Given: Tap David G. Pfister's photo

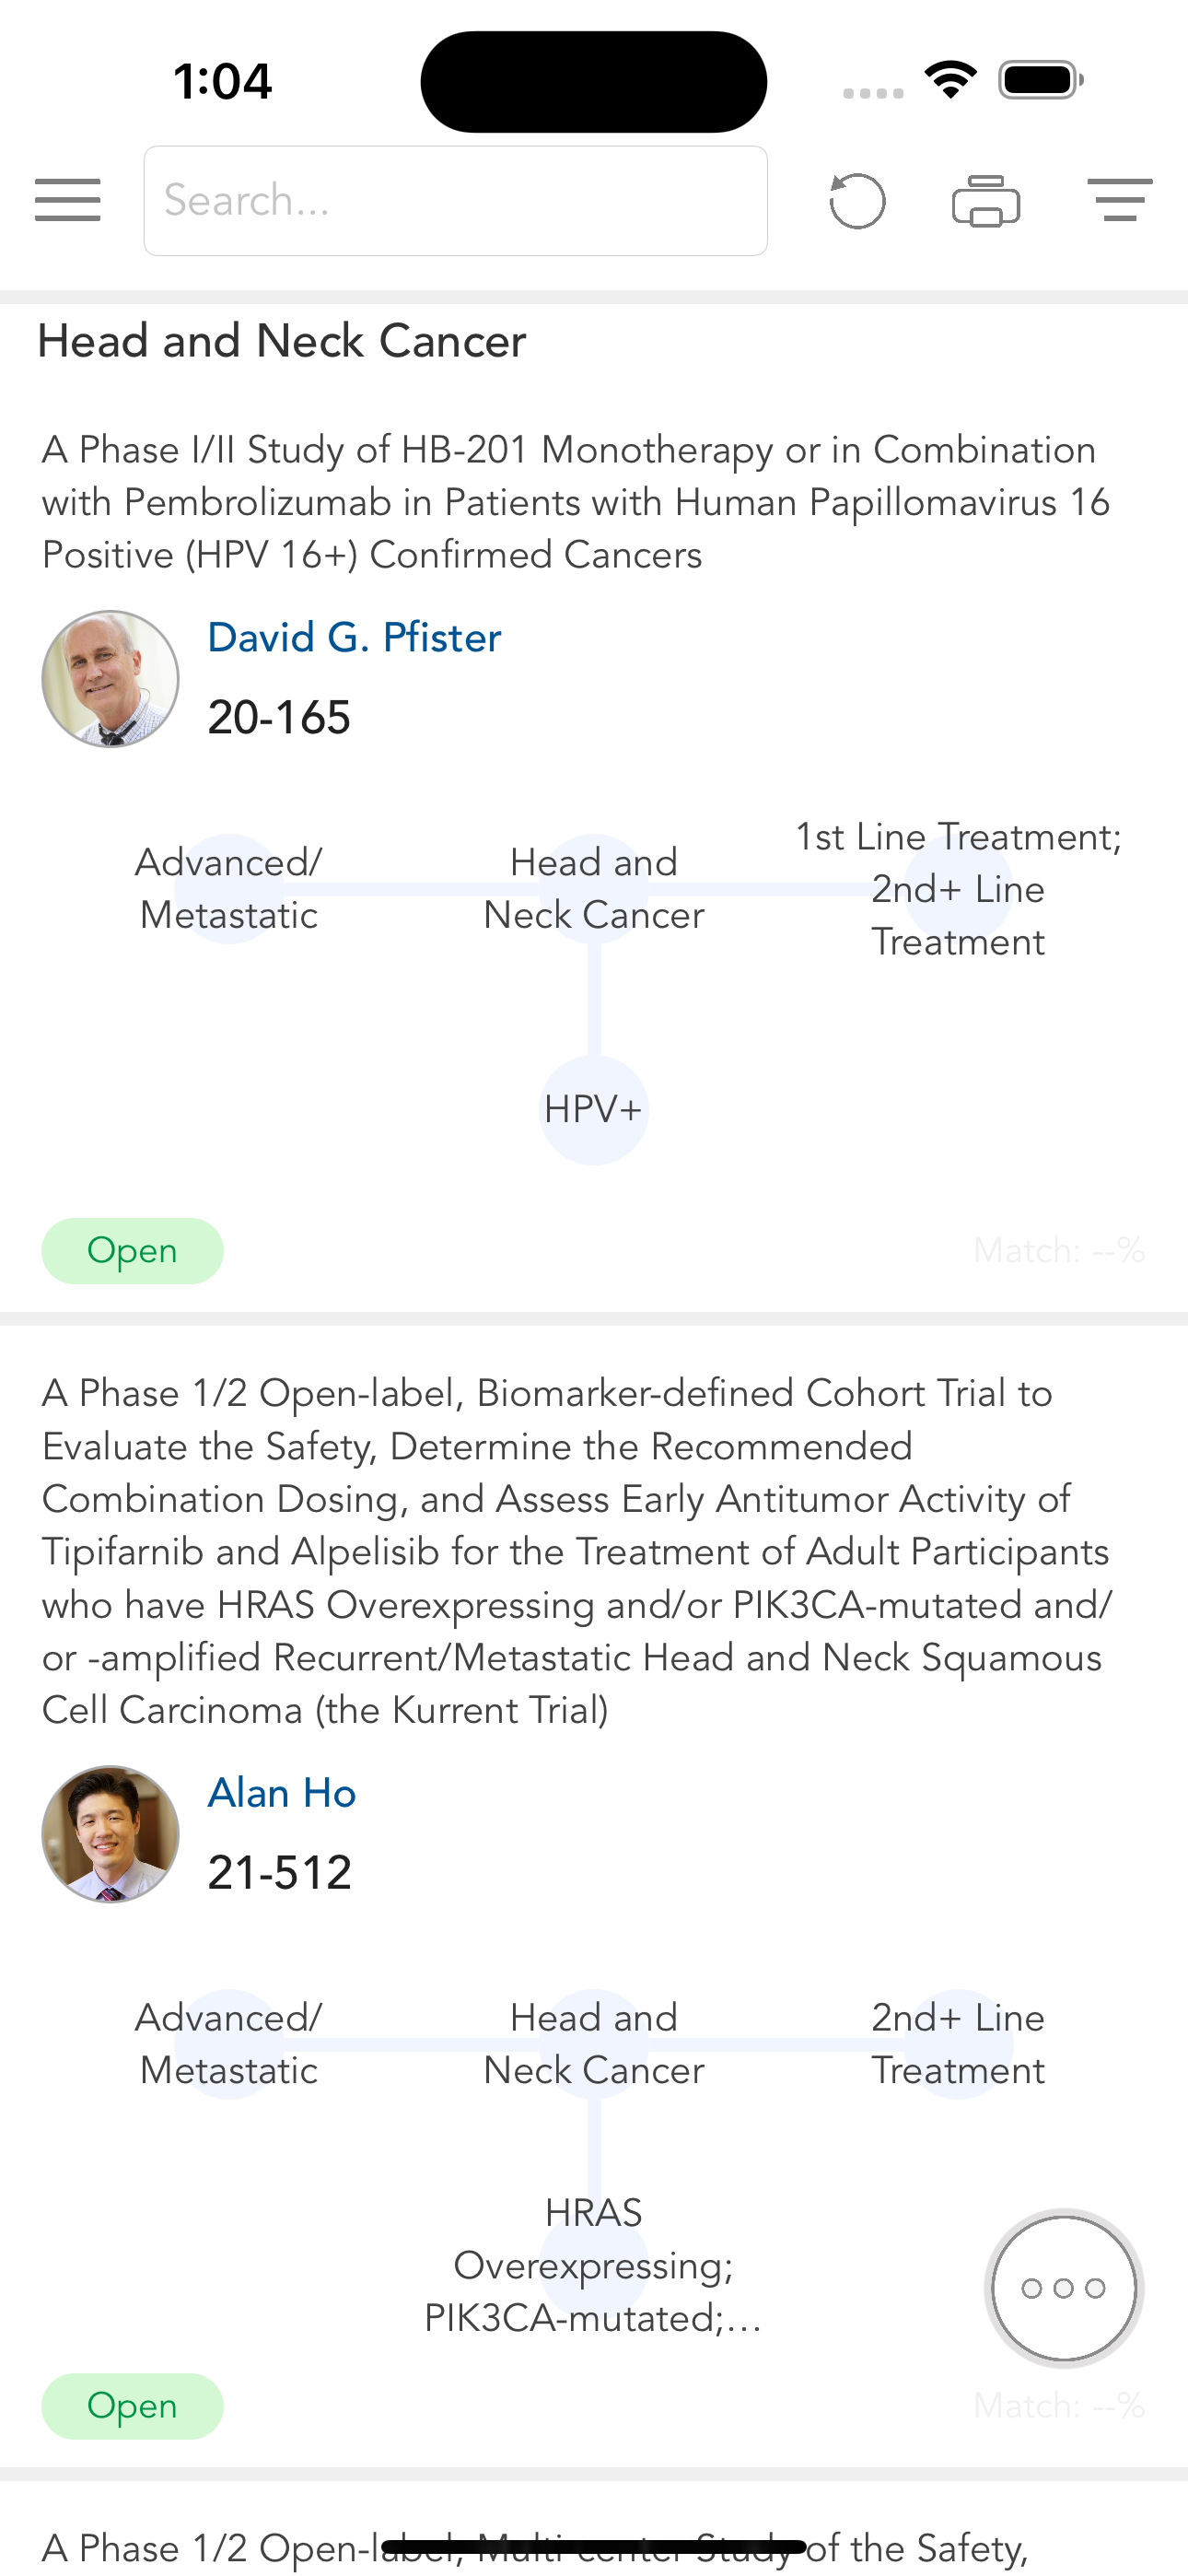Looking at the screenshot, I should [x=110, y=679].
